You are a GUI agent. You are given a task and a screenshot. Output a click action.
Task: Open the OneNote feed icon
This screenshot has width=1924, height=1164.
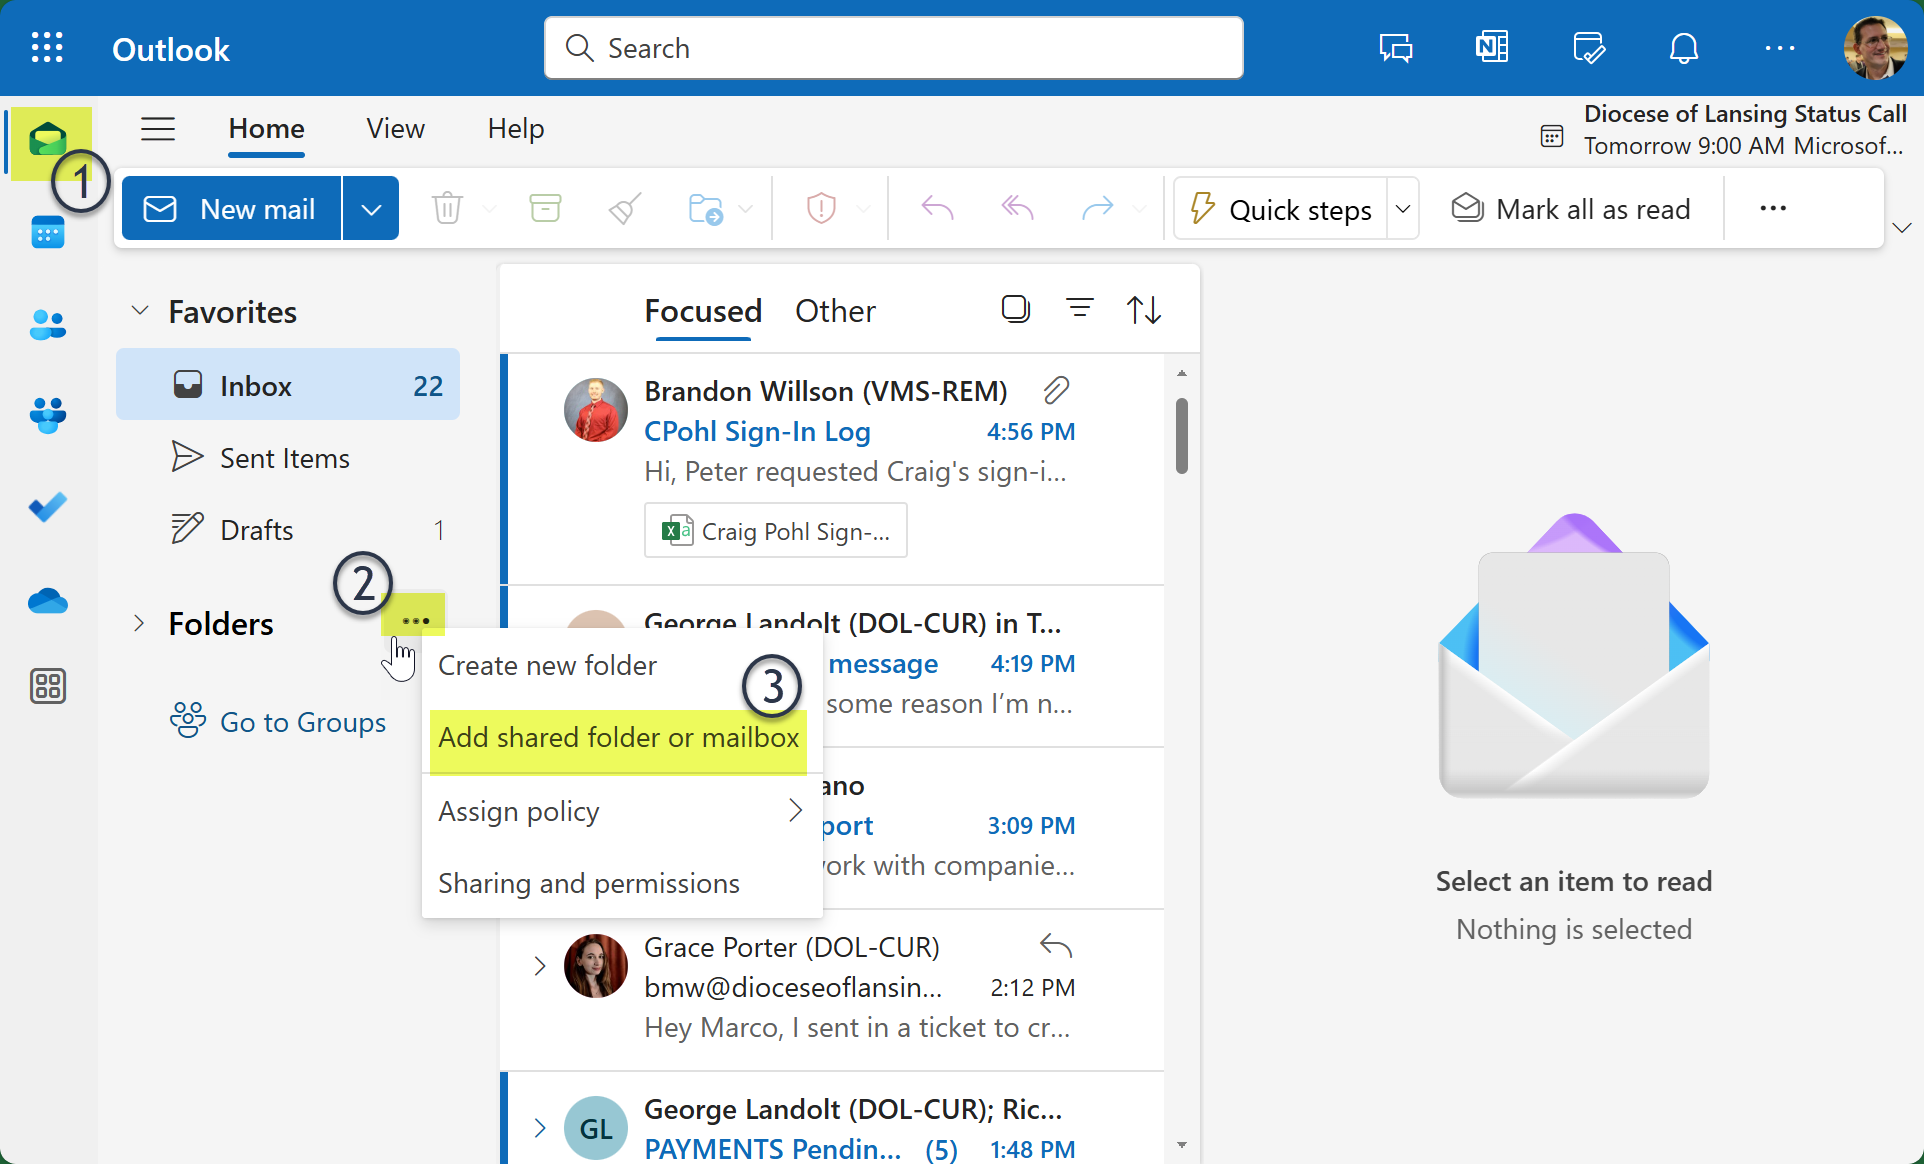point(1491,48)
